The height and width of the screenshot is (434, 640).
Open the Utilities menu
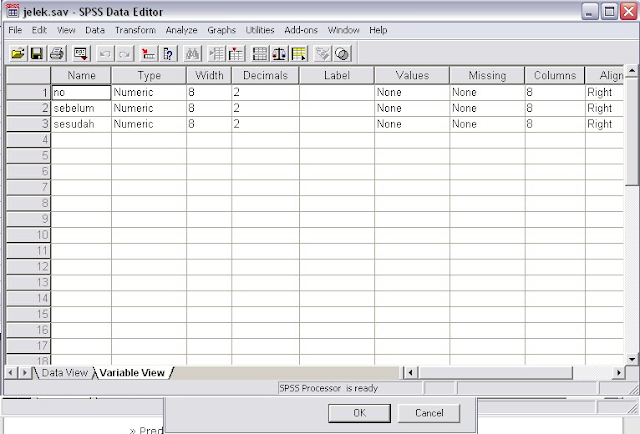(260, 30)
